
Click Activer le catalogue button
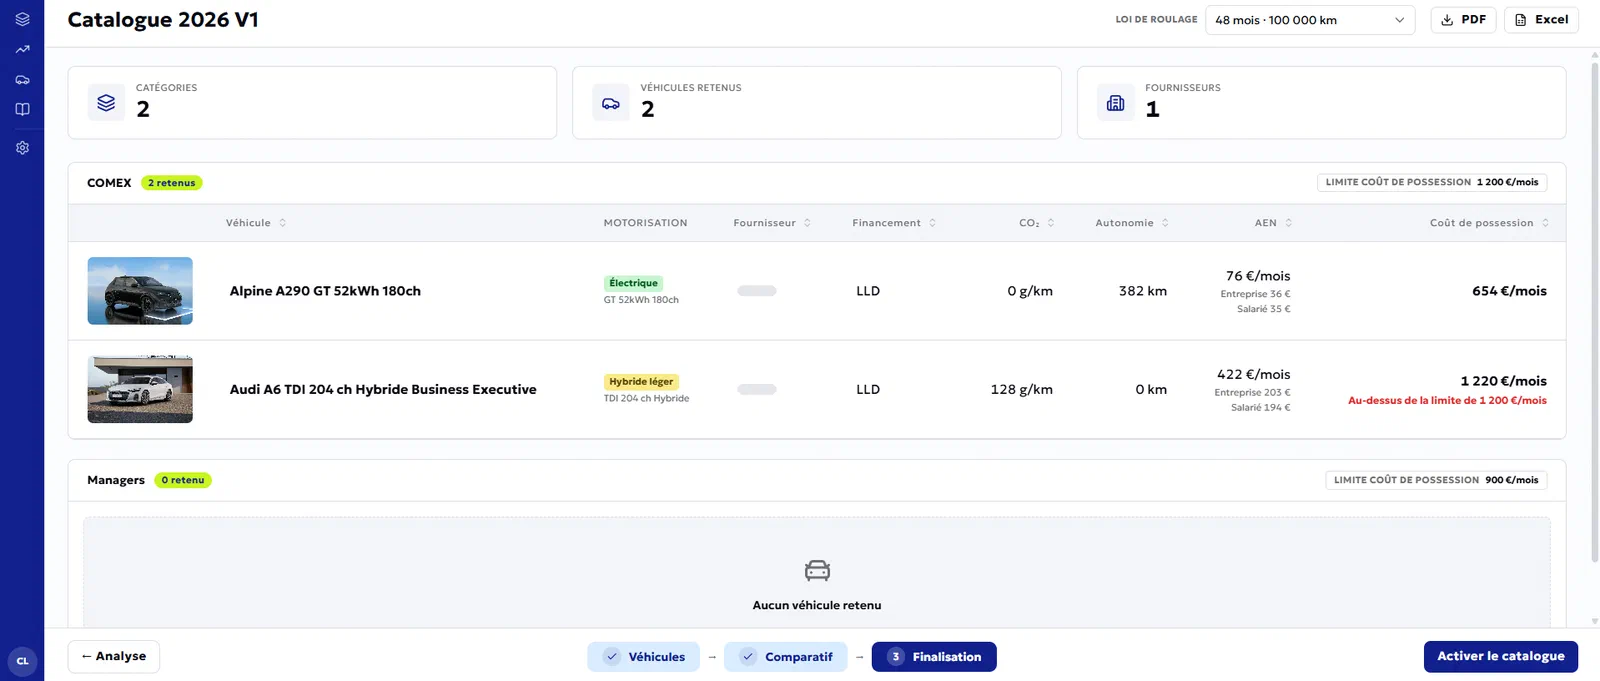[x=1501, y=656]
